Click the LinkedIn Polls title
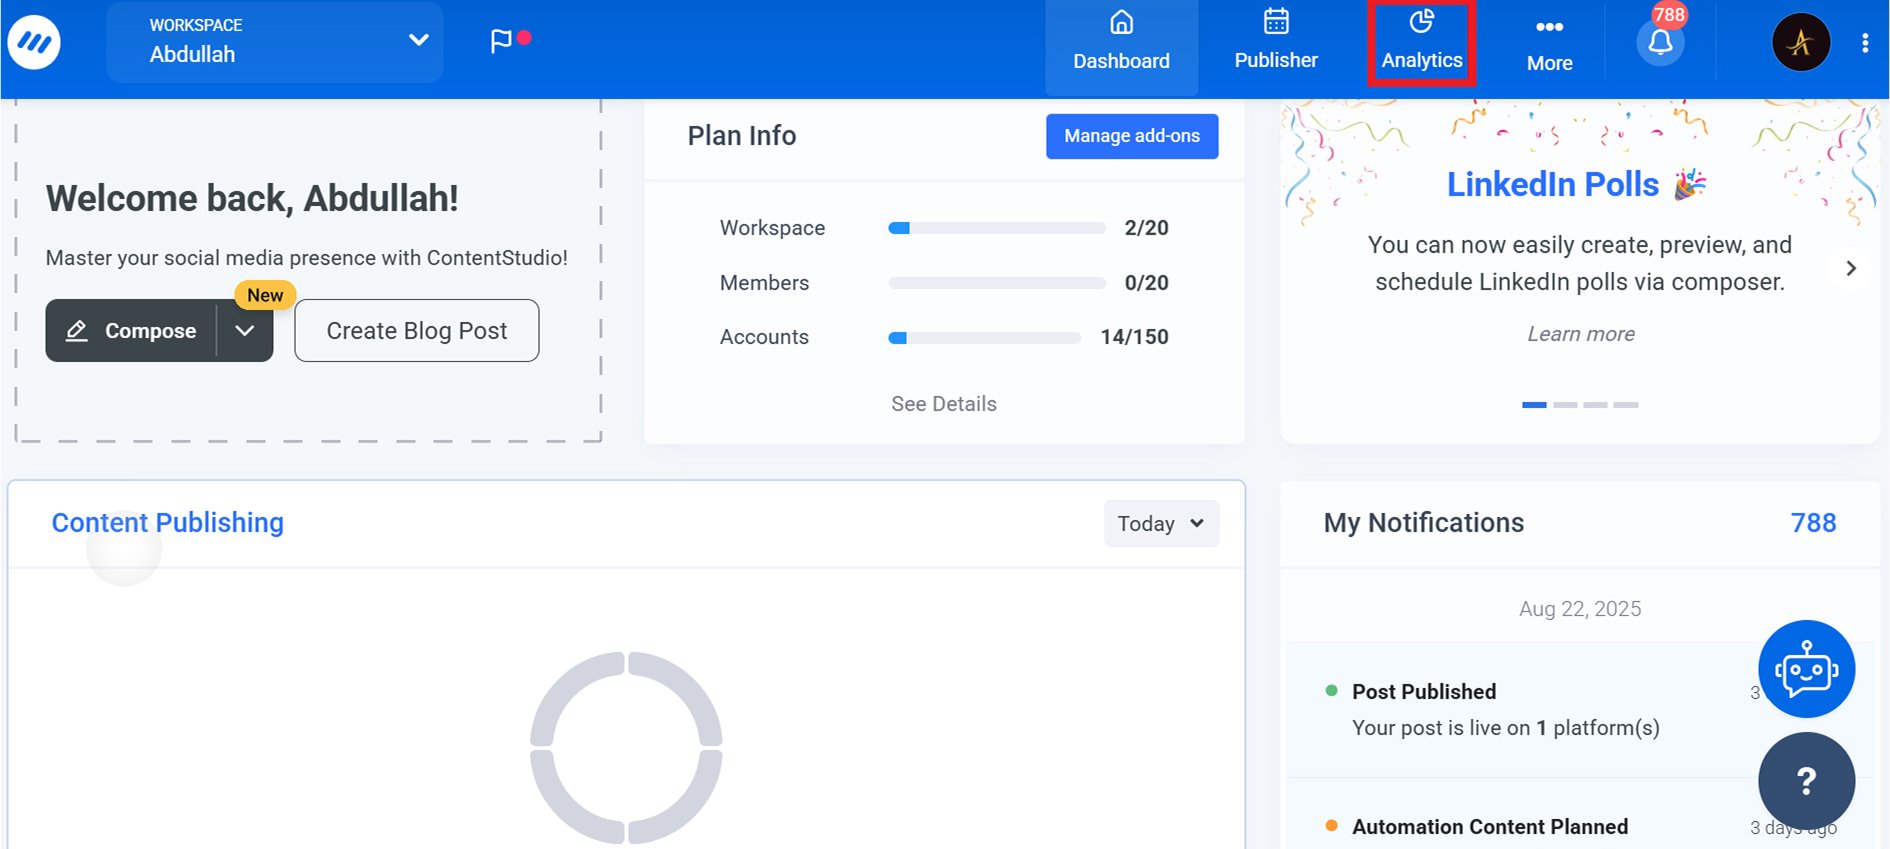This screenshot has height=849, width=1890. (x=1553, y=184)
